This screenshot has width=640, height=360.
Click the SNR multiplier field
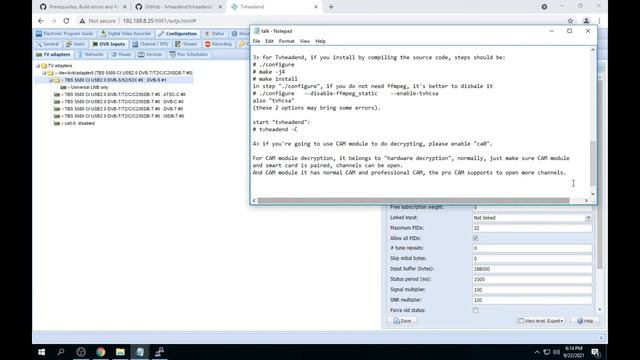532,300
